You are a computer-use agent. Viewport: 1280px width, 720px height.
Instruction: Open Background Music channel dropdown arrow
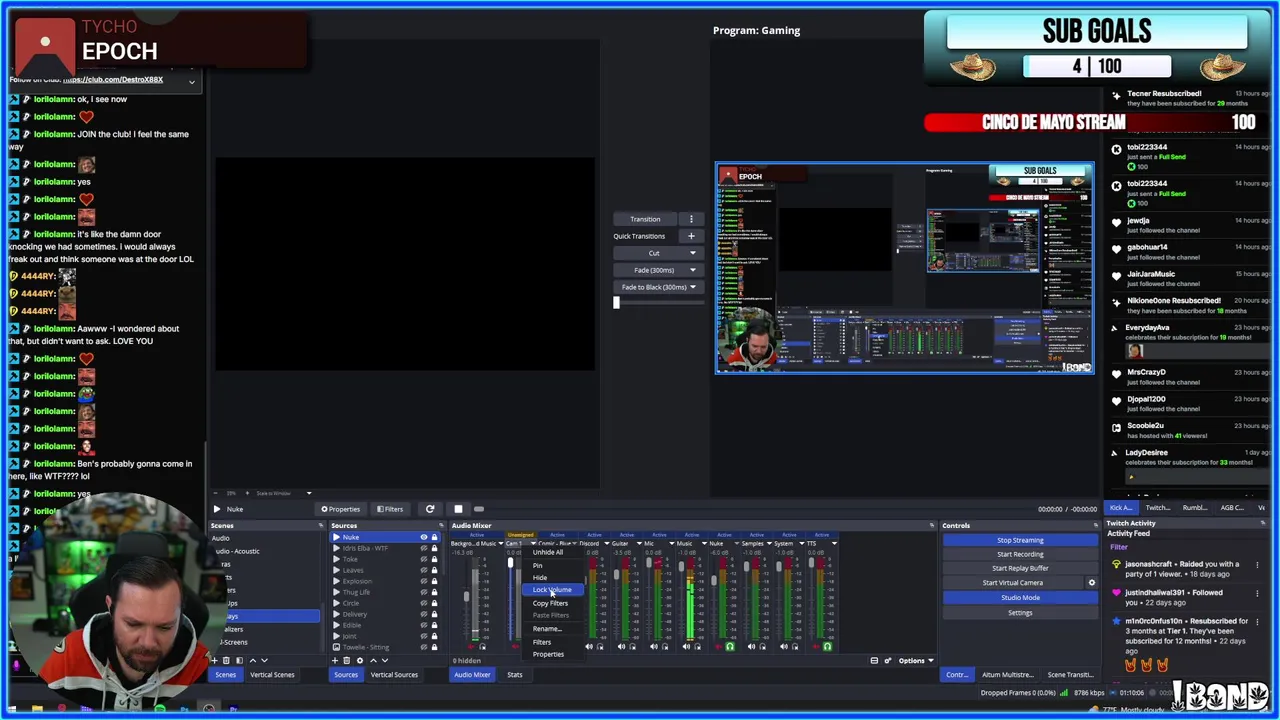501,543
